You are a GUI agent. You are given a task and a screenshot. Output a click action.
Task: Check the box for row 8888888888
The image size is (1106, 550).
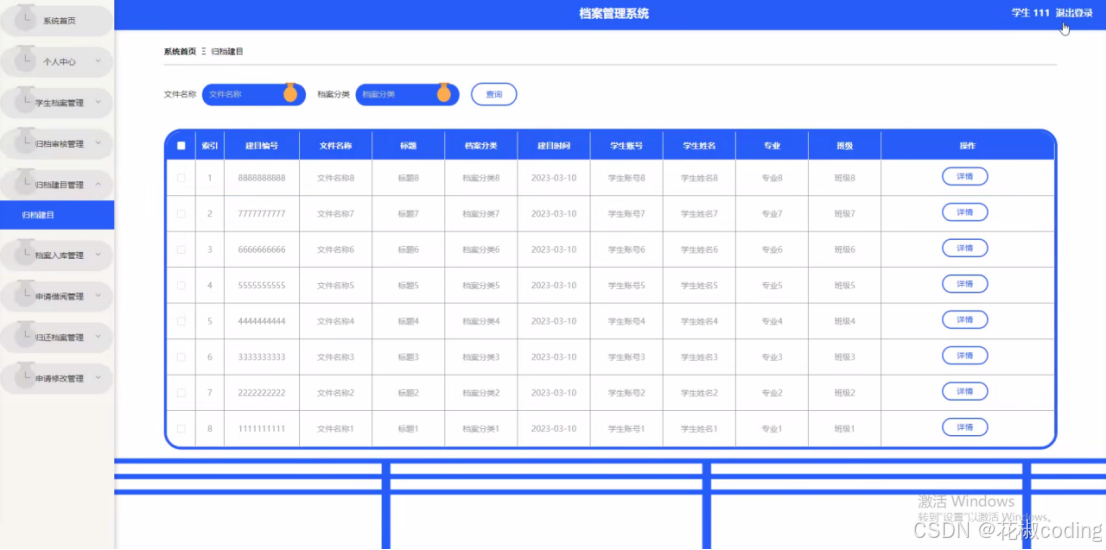(181, 178)
